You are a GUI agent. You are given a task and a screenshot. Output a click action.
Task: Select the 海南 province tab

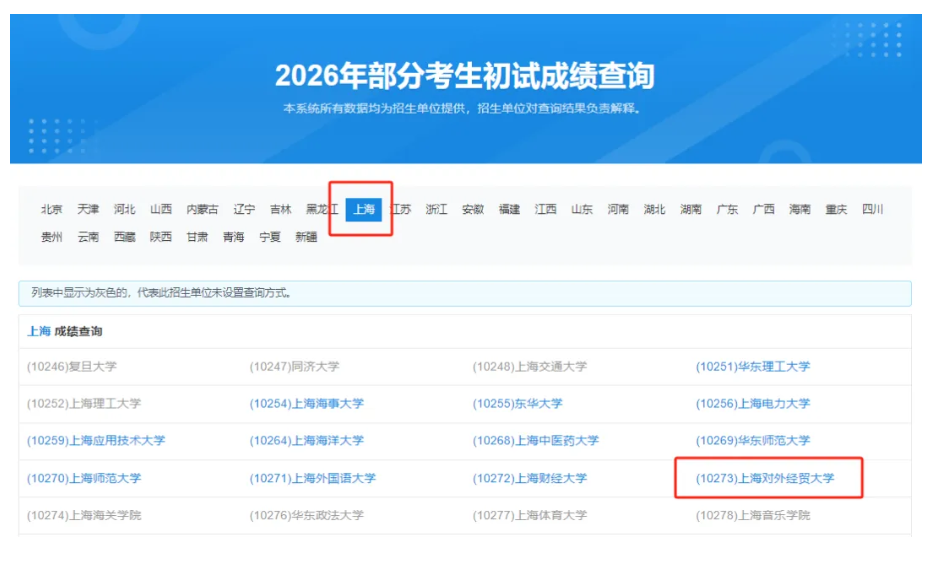[x=800, y=209]
